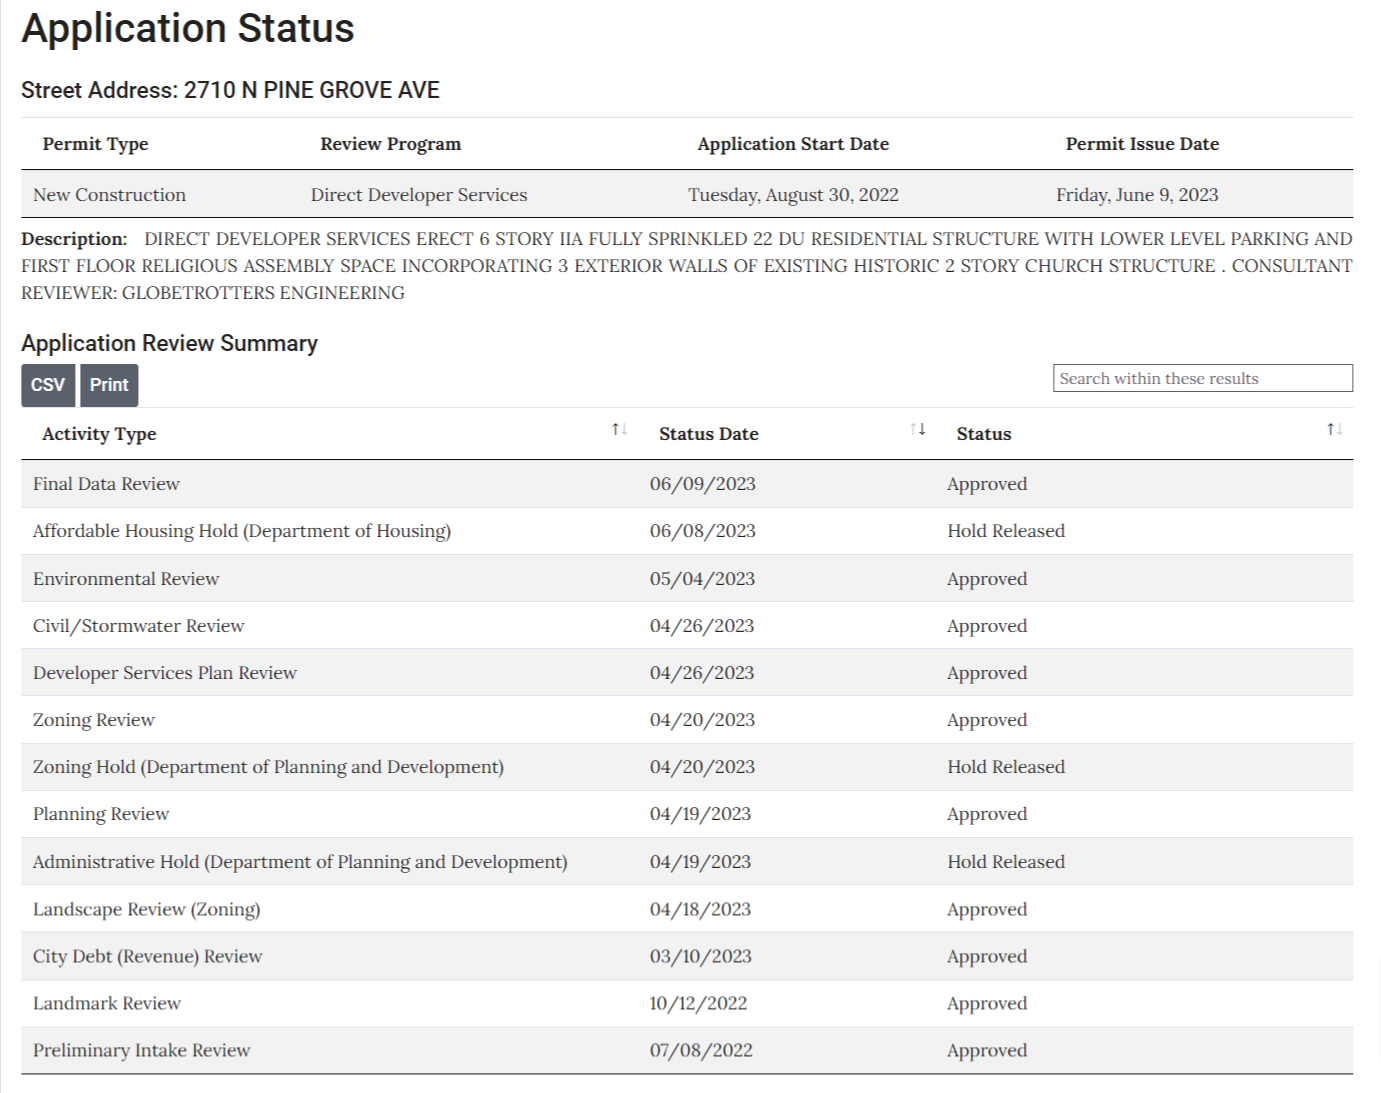1381x1093 pixels.
Task: Select the Environmental Review activity
Action: (x=126, y=579)
